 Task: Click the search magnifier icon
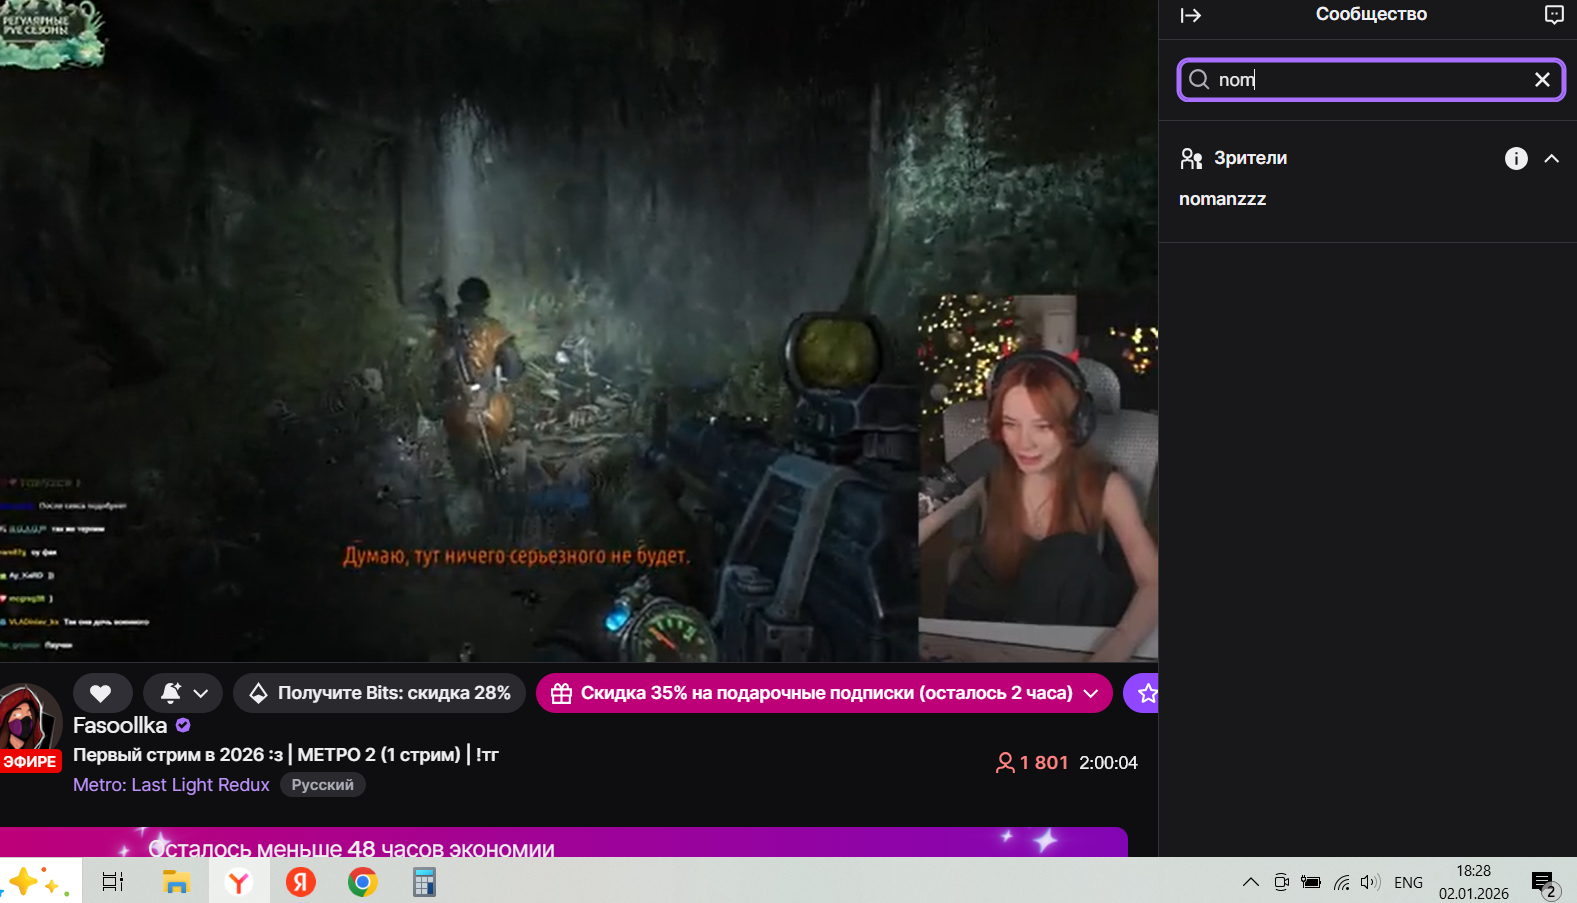1199,80
